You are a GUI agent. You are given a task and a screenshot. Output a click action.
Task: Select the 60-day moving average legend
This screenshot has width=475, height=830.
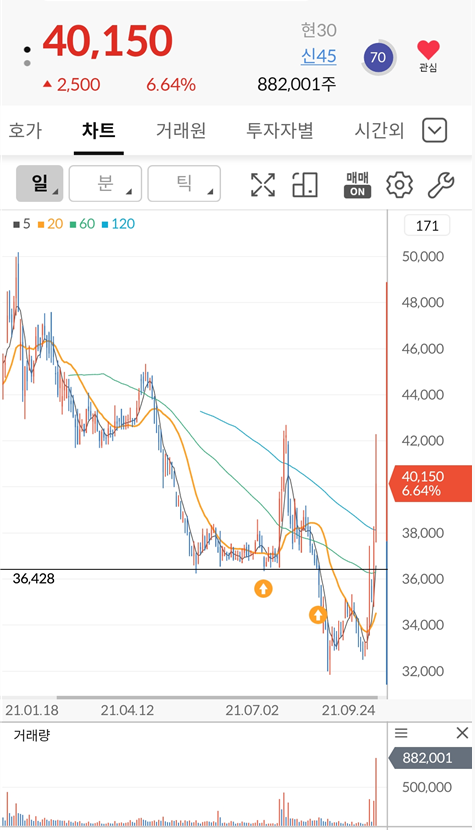coord(83,224)
